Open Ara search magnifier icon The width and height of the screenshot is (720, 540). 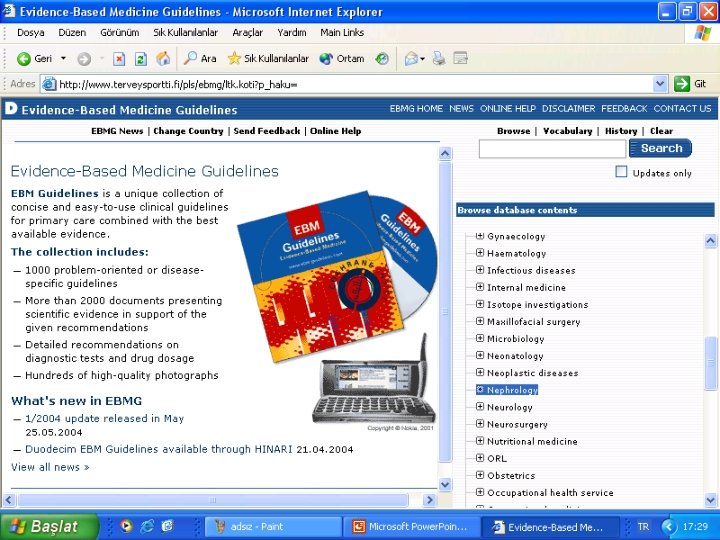coord(190,58)
